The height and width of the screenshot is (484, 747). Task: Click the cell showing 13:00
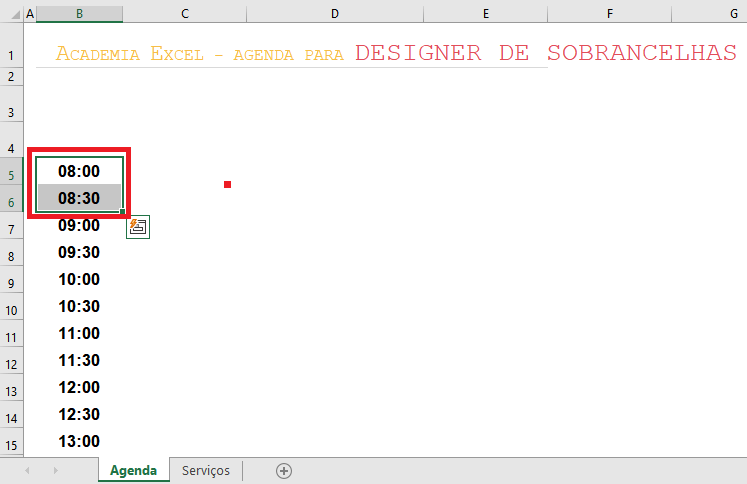(79, 441)
